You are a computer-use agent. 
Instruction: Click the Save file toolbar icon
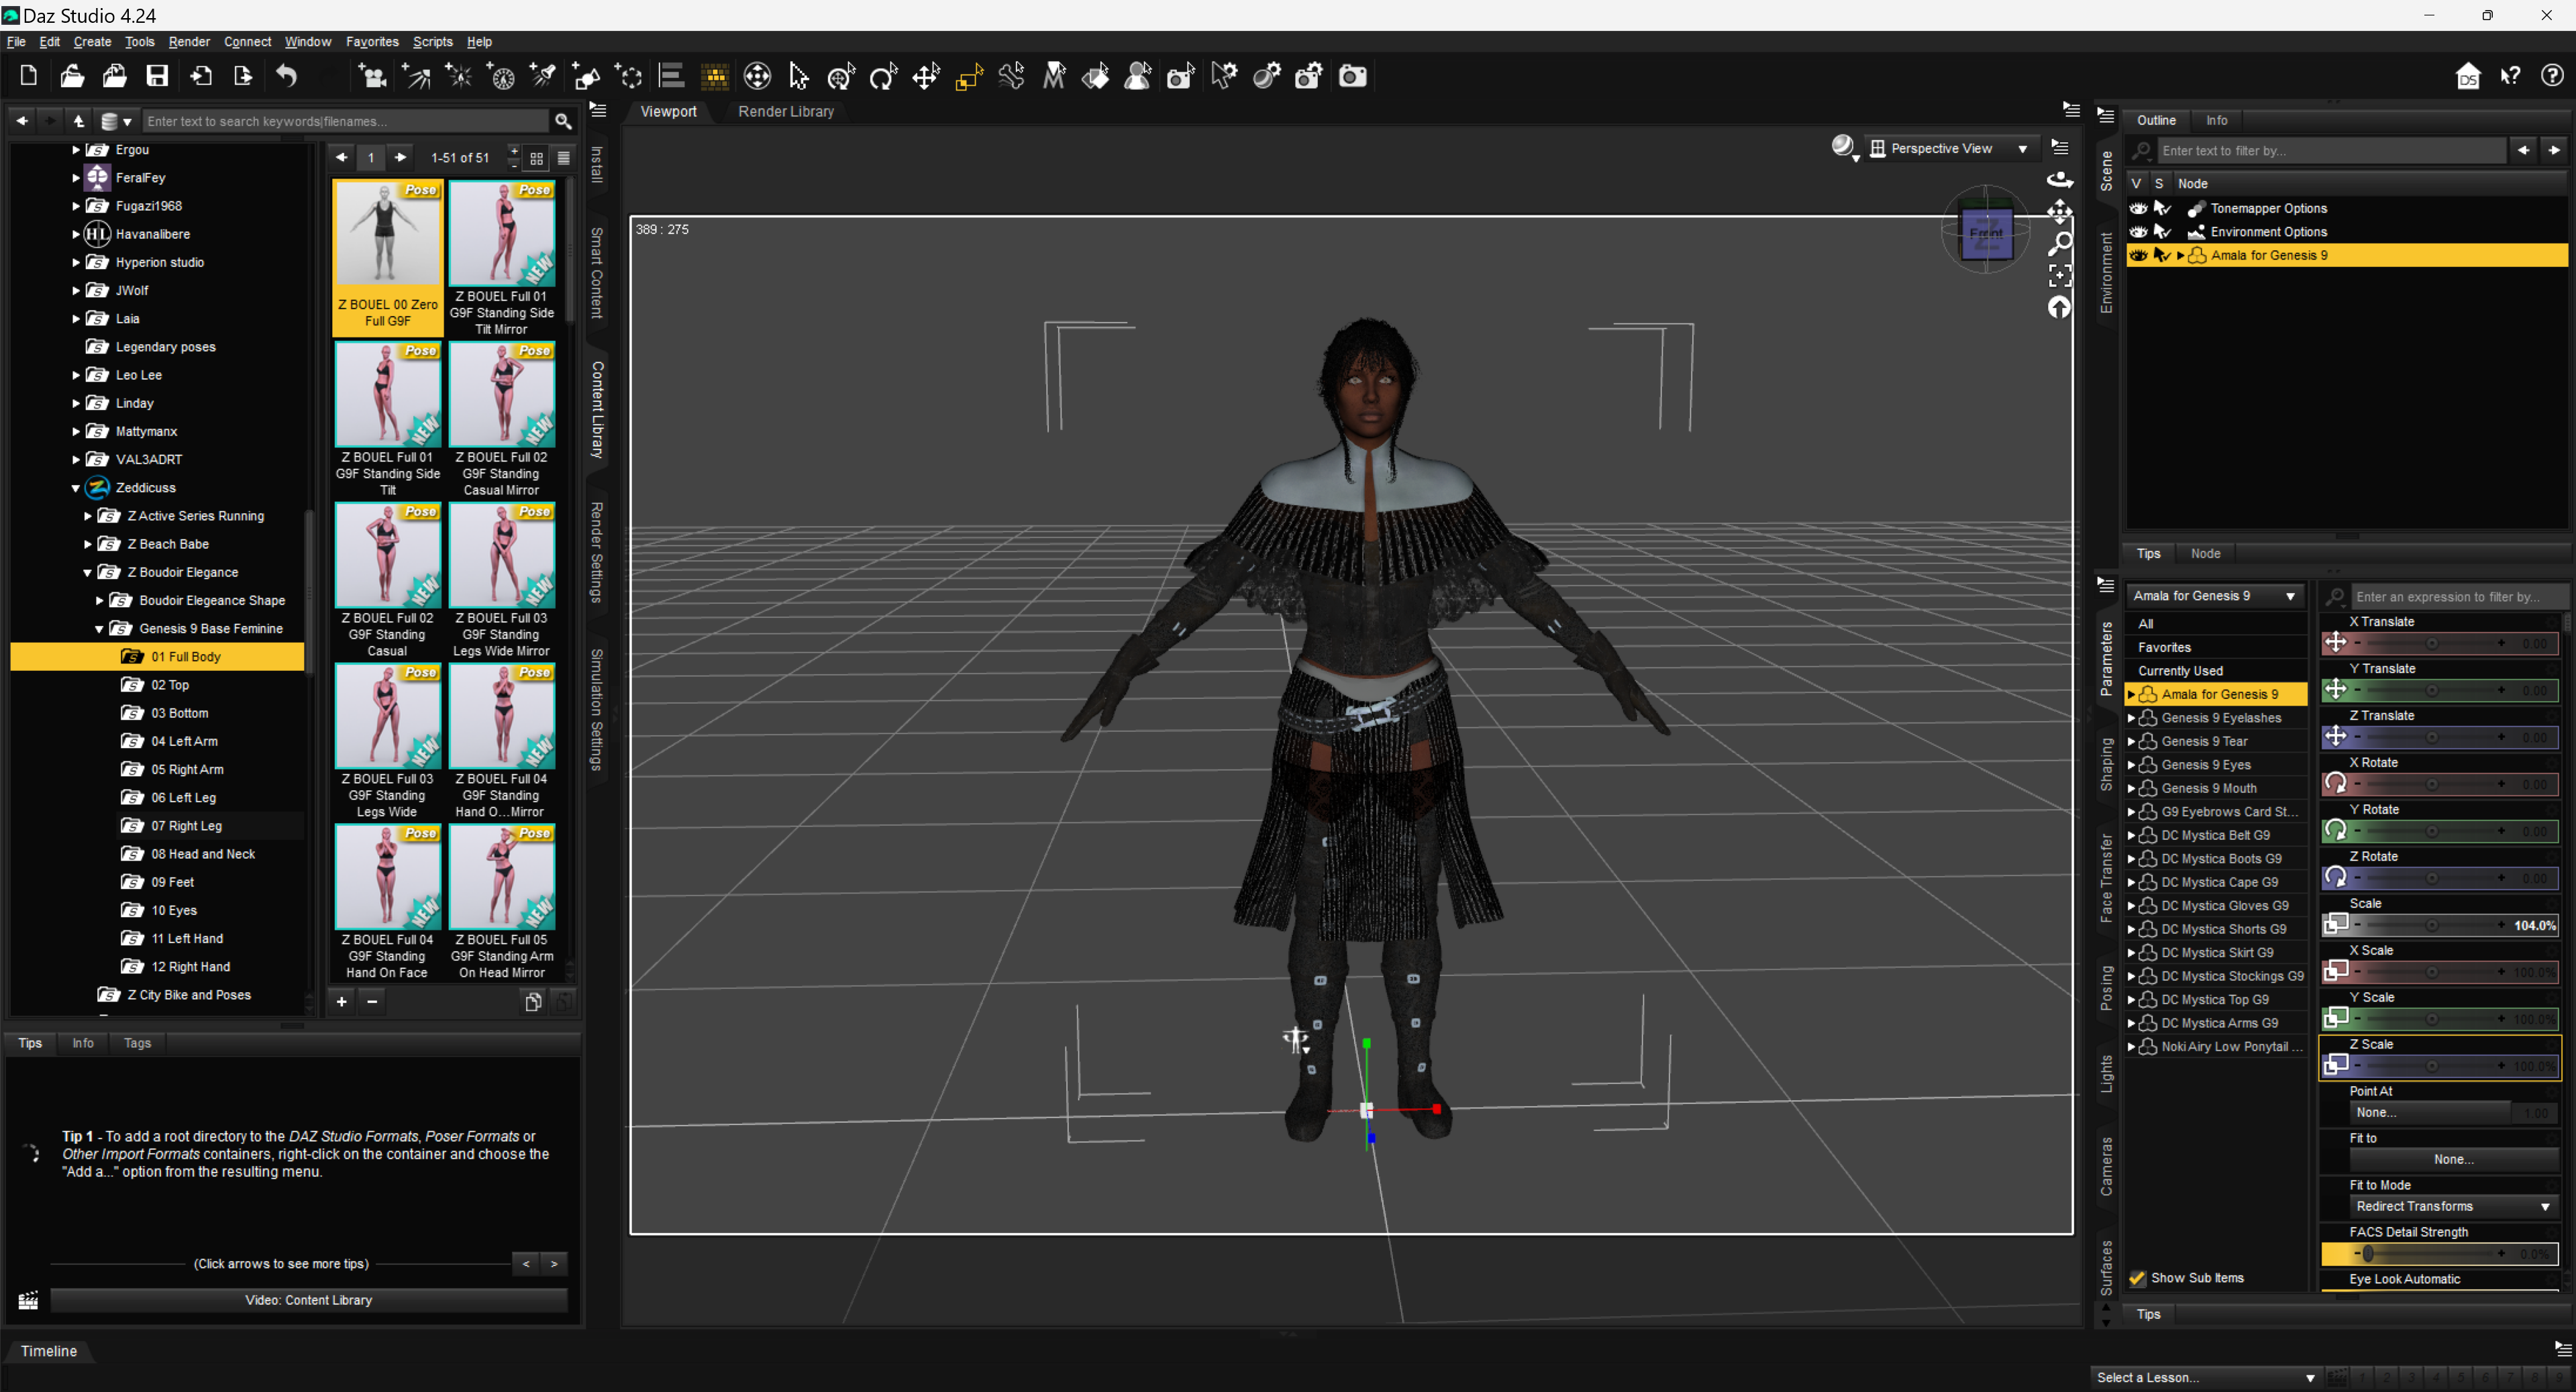157,76
